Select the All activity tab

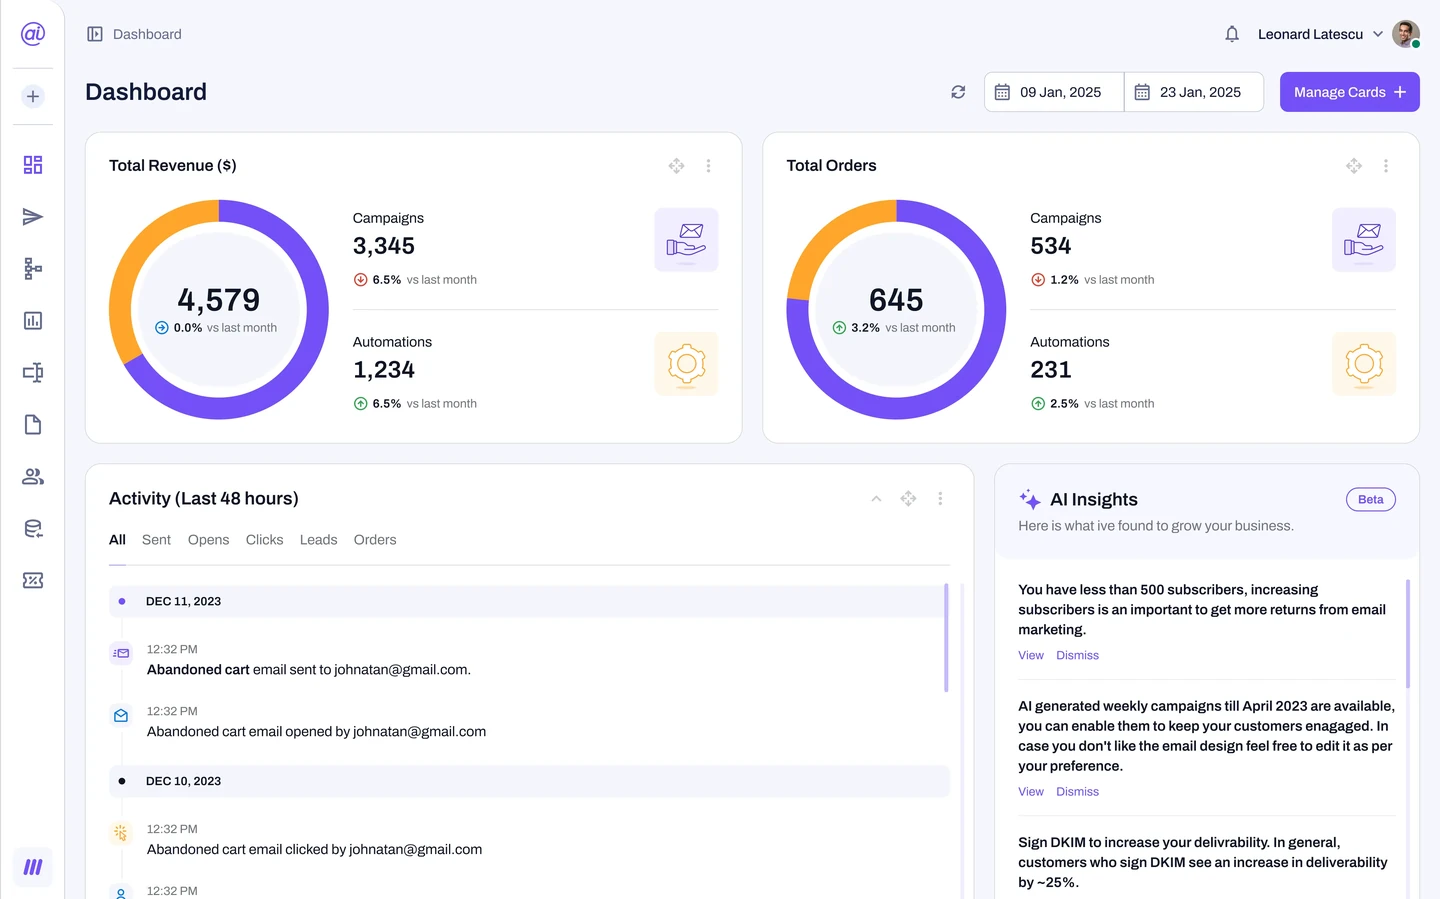pos(117,540)
